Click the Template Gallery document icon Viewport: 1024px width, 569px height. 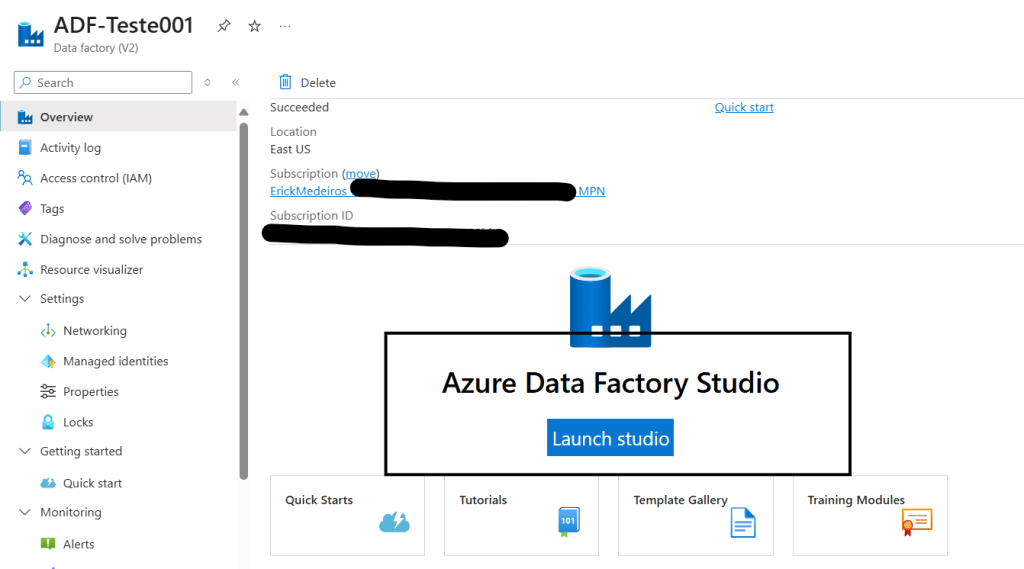coord(743,522)
